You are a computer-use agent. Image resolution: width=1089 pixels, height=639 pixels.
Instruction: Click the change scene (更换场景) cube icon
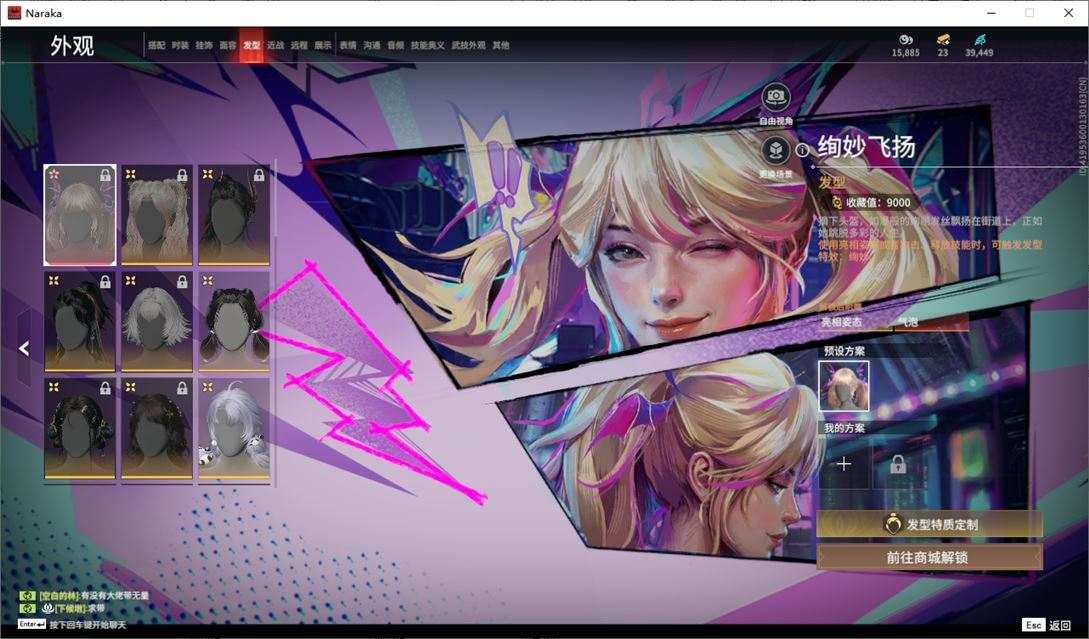(x=776, y=150)
